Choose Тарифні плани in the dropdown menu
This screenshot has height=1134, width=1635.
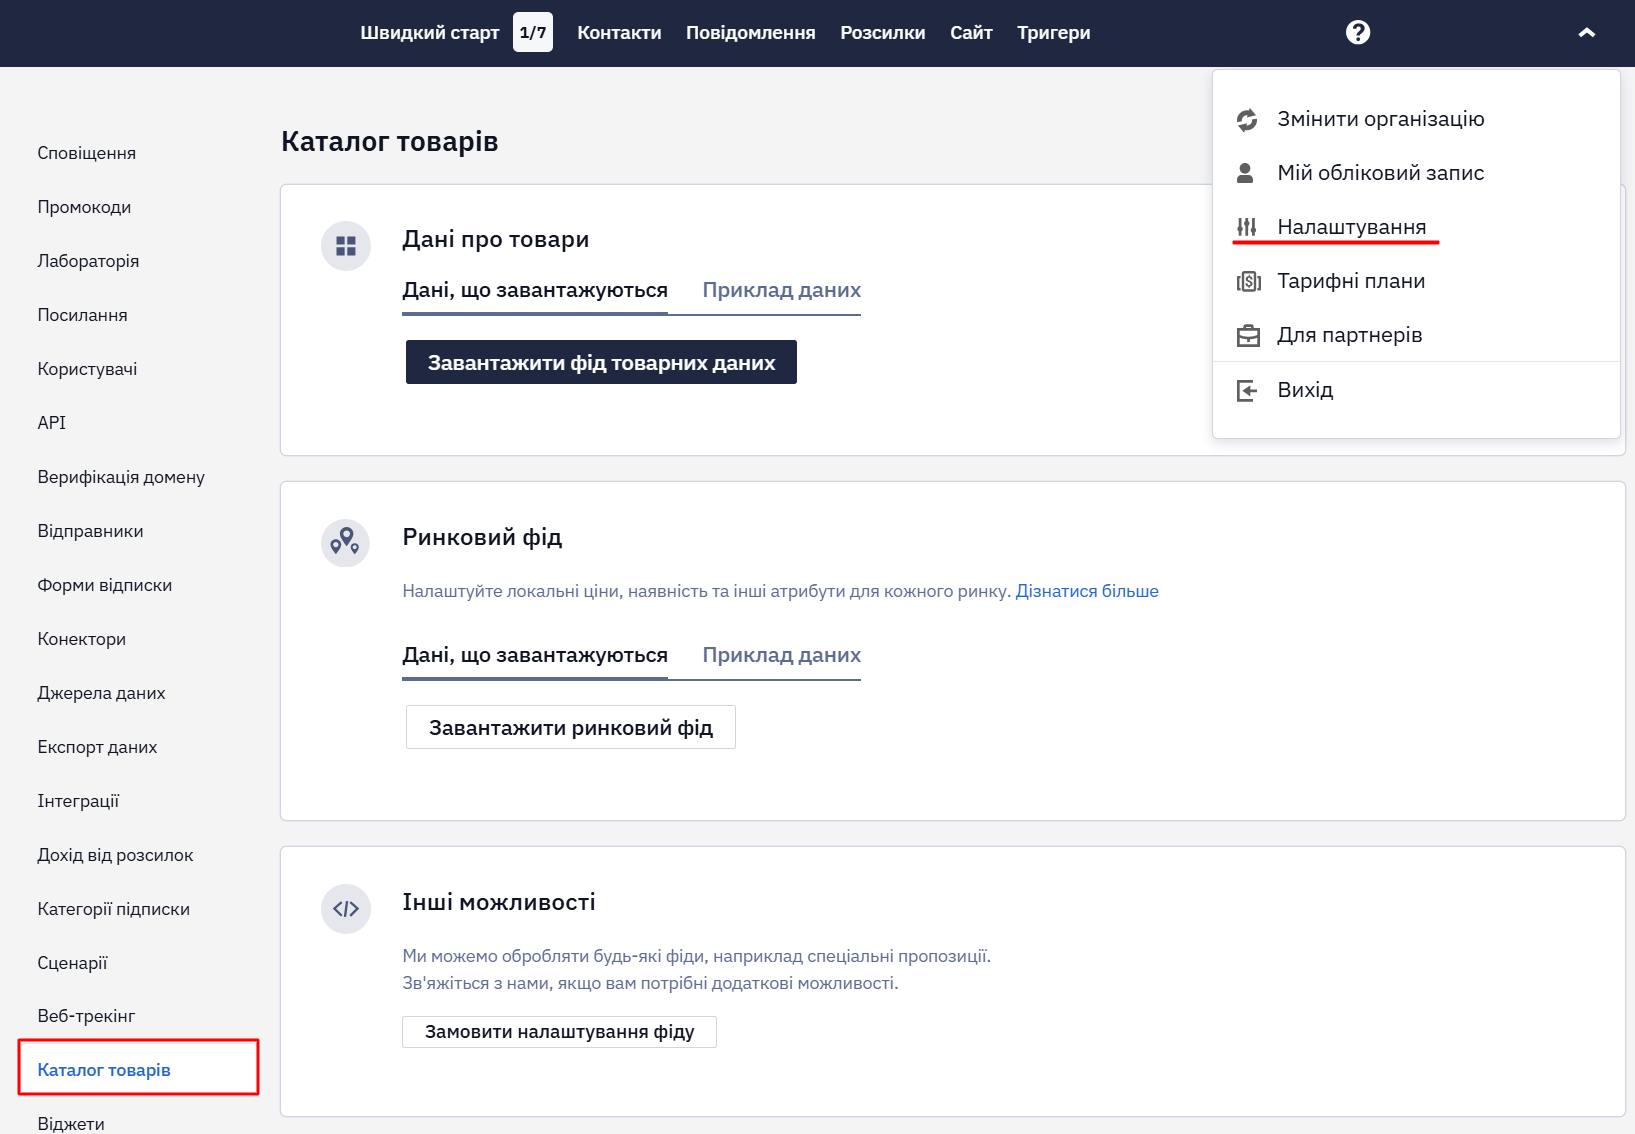coord(1351,281)
